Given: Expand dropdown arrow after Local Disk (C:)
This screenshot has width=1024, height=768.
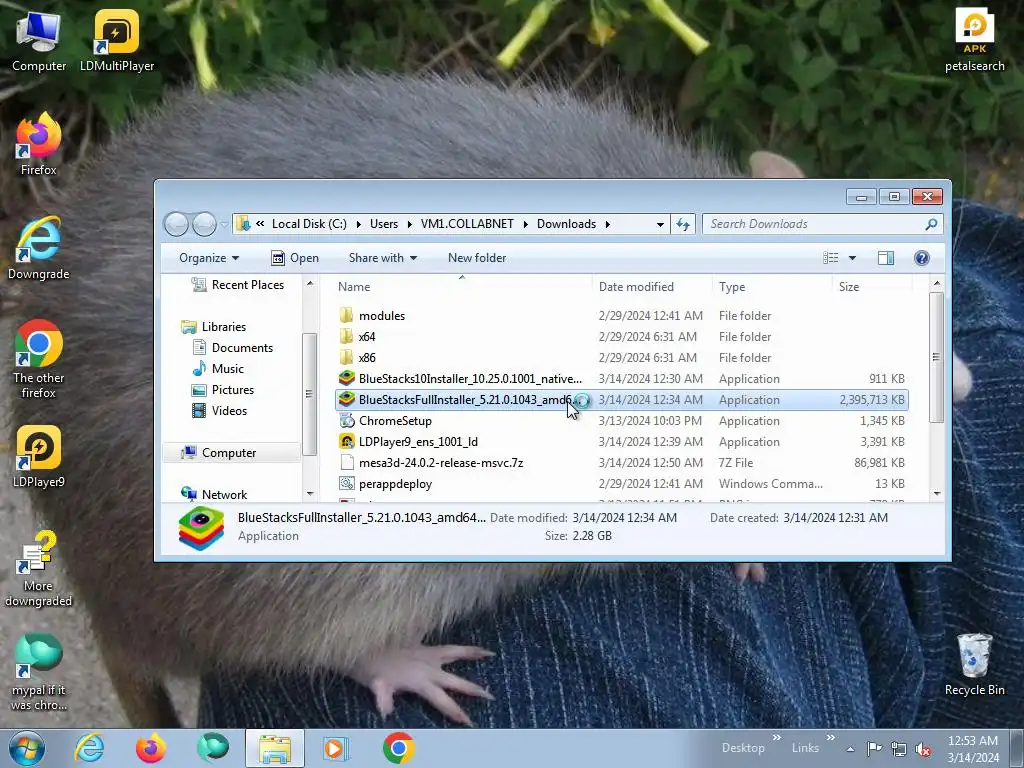Looking at the screenshot, I should pos(359,224).
